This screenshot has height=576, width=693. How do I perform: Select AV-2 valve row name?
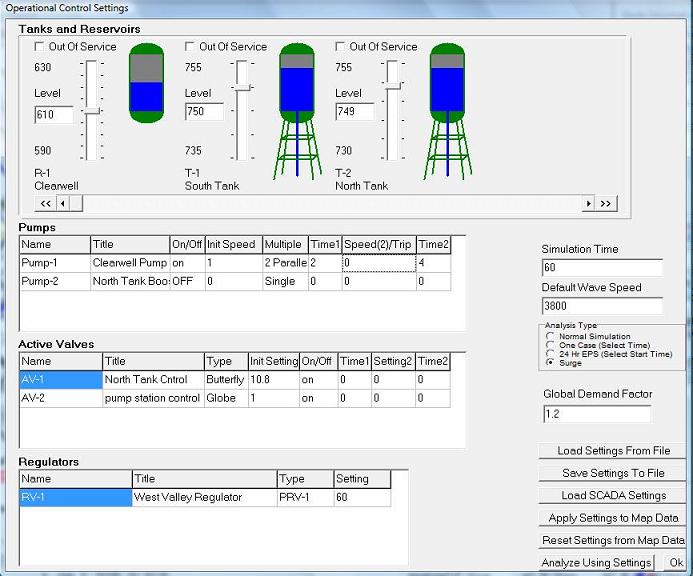[x=61, y=398]
